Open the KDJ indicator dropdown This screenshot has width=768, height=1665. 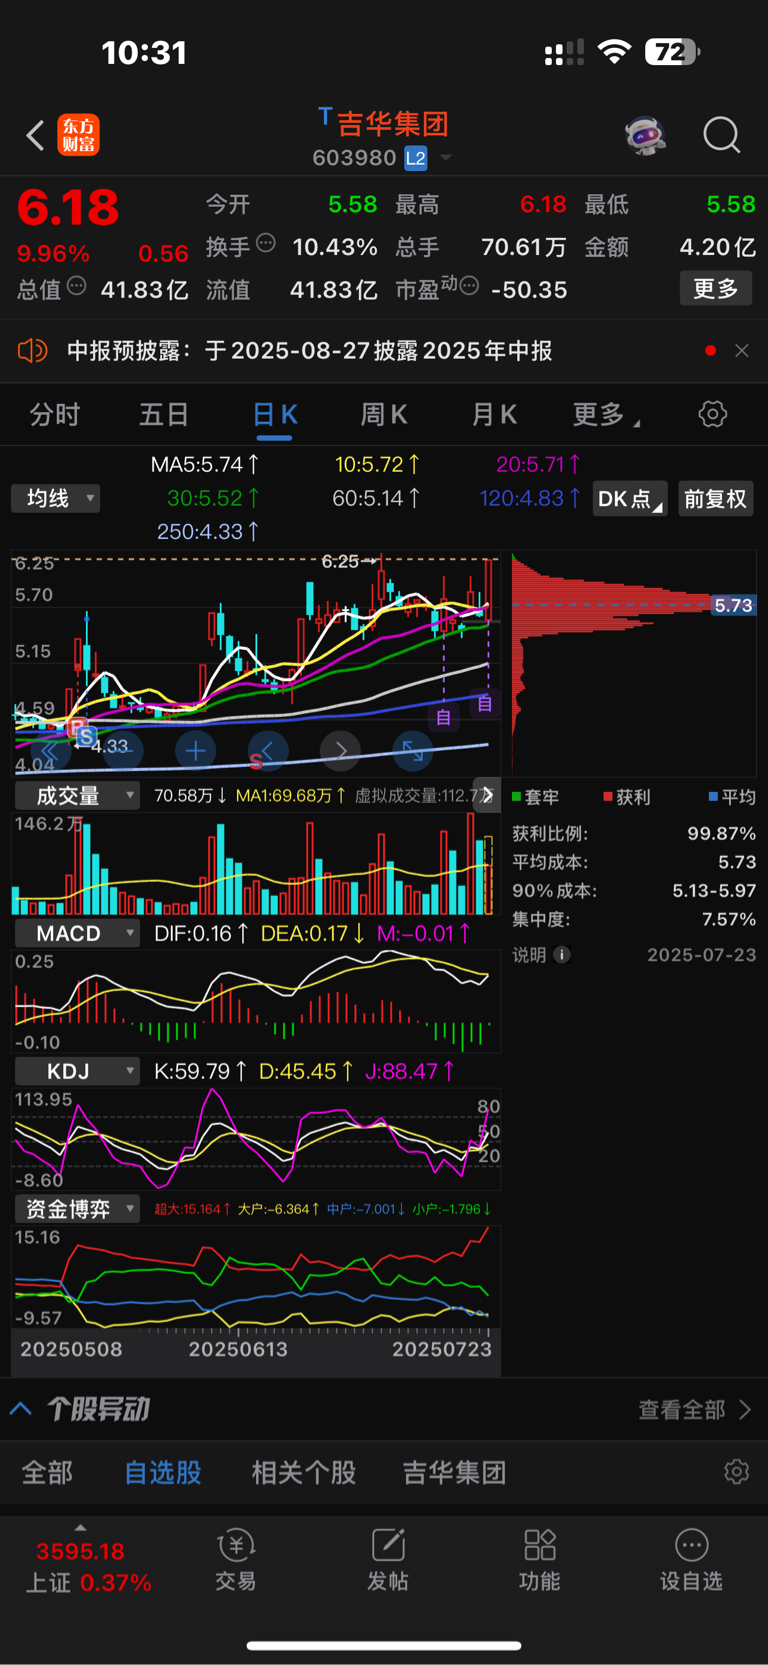coord(77,1072)
